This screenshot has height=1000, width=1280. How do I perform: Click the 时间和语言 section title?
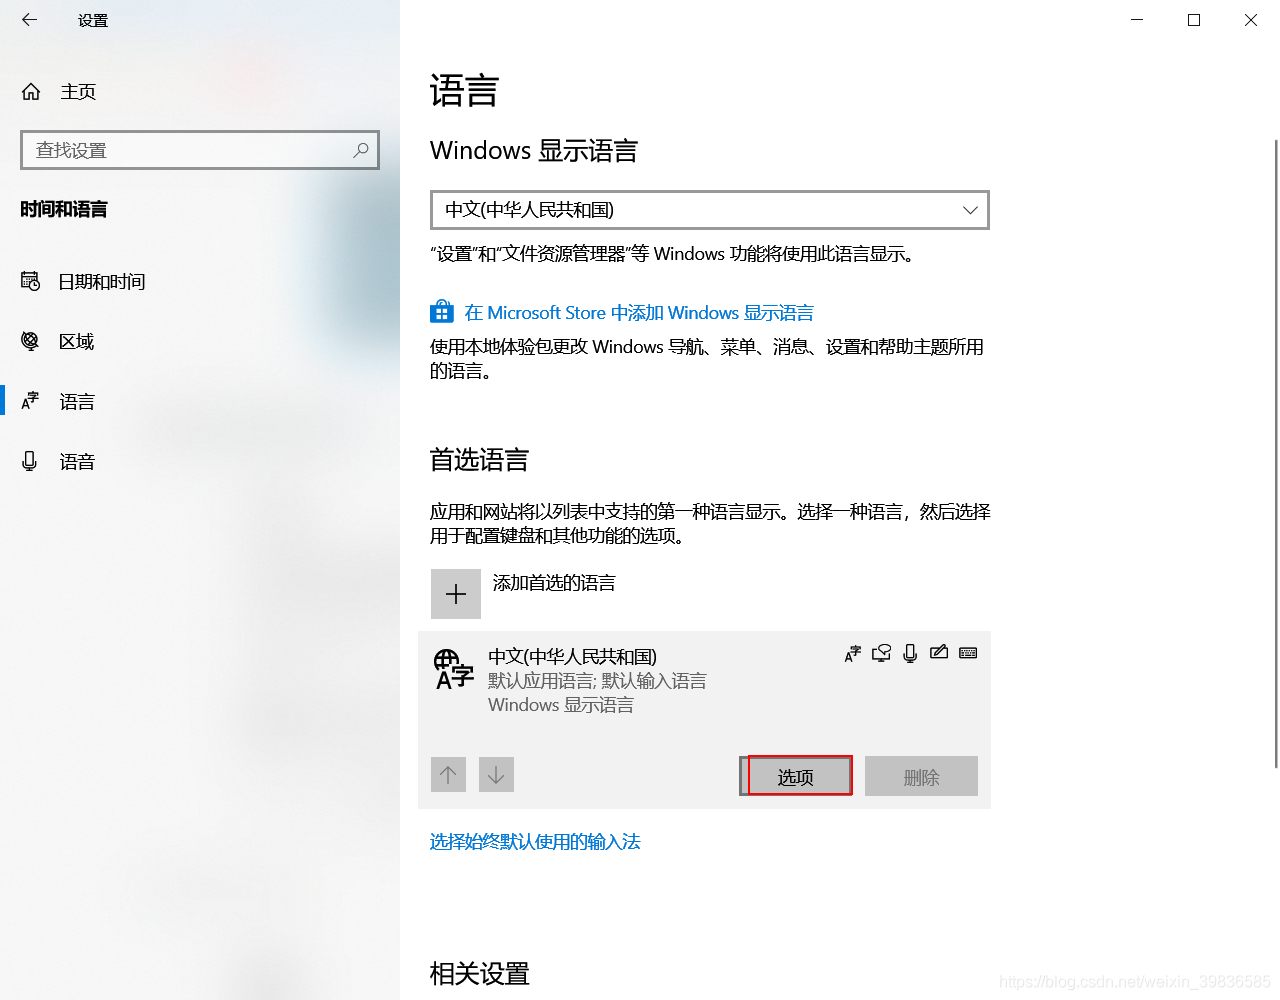(64, 209)
